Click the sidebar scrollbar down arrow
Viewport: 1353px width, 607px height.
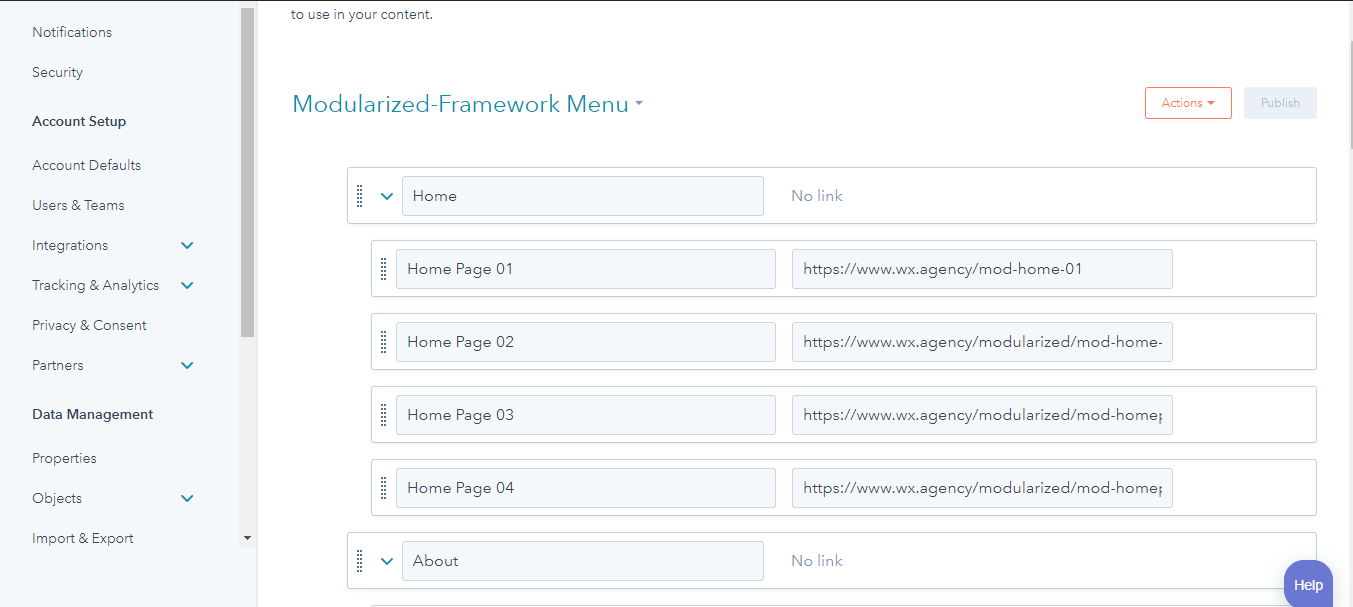[247, 538]
